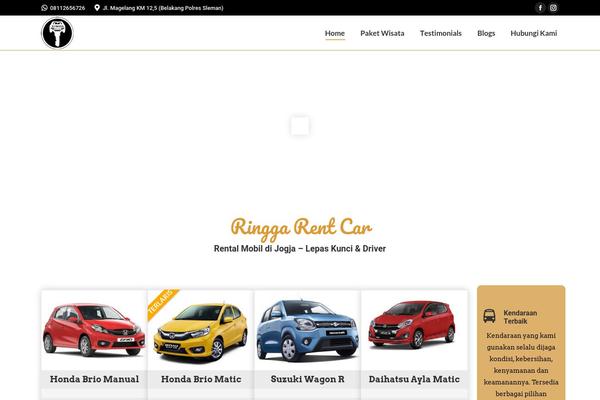Open the Paket Wisata menu
600x400 pixels.
382,33
